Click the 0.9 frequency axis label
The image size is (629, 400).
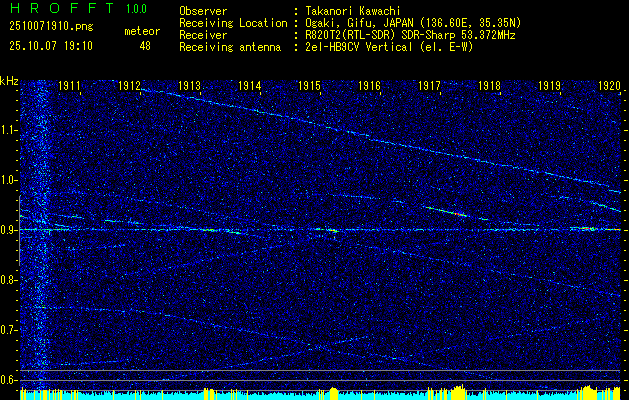pyautogui.click(x=9, y=230)
